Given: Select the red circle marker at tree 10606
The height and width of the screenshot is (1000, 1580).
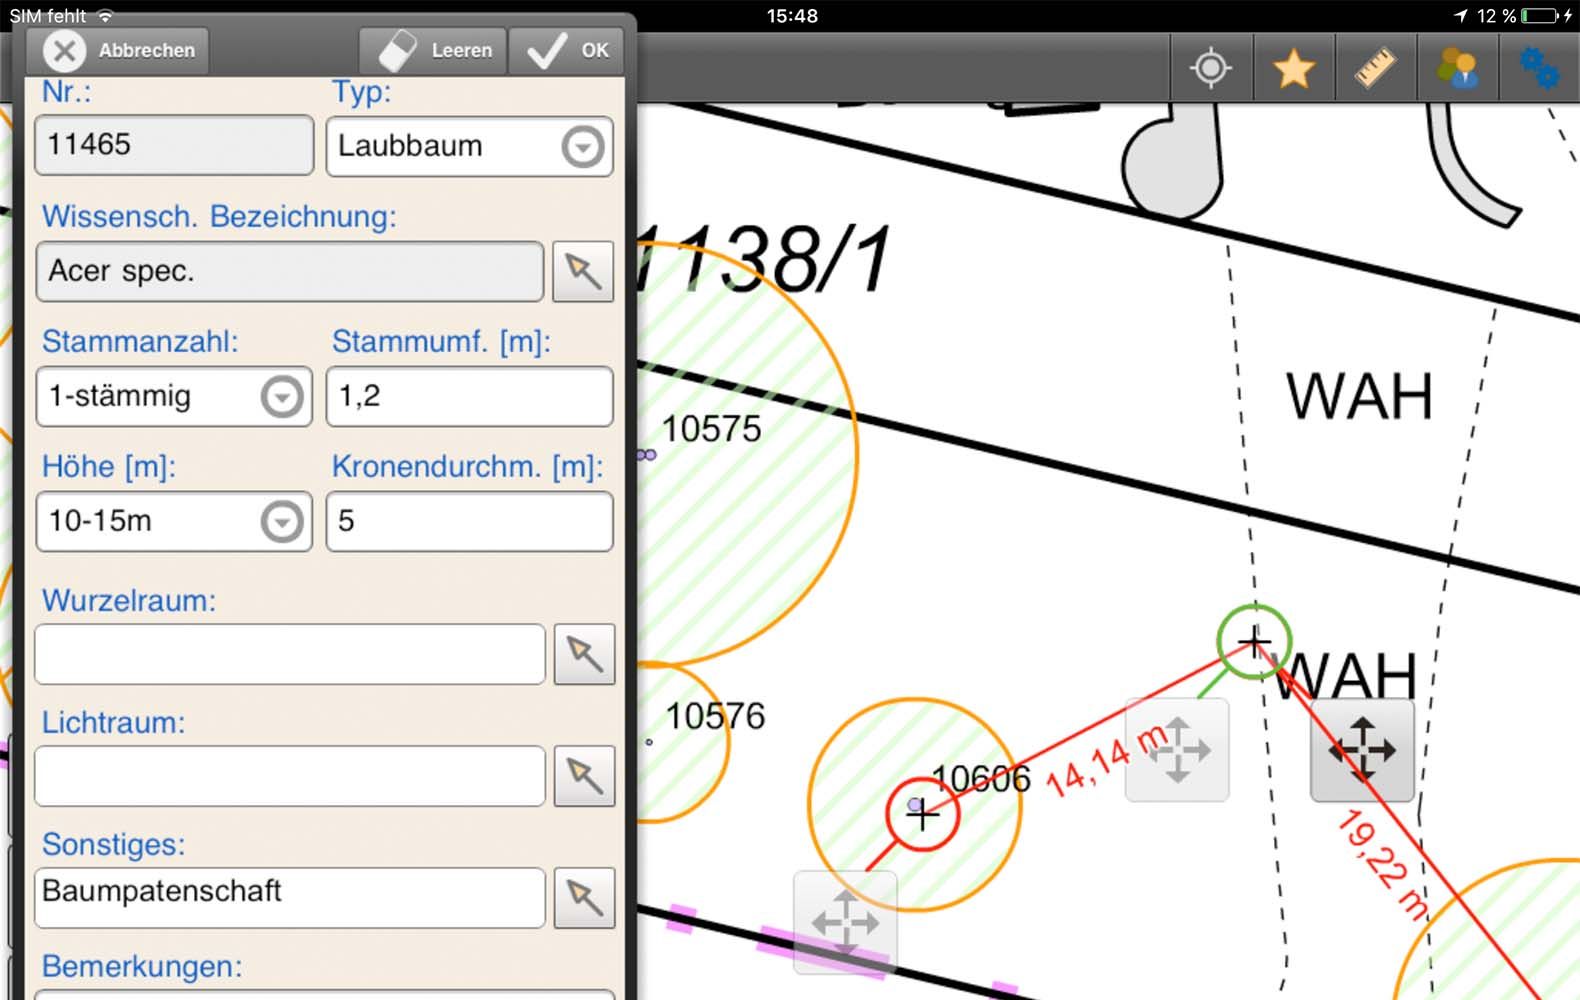Looking at the screenshot, I should pos(922,815).
